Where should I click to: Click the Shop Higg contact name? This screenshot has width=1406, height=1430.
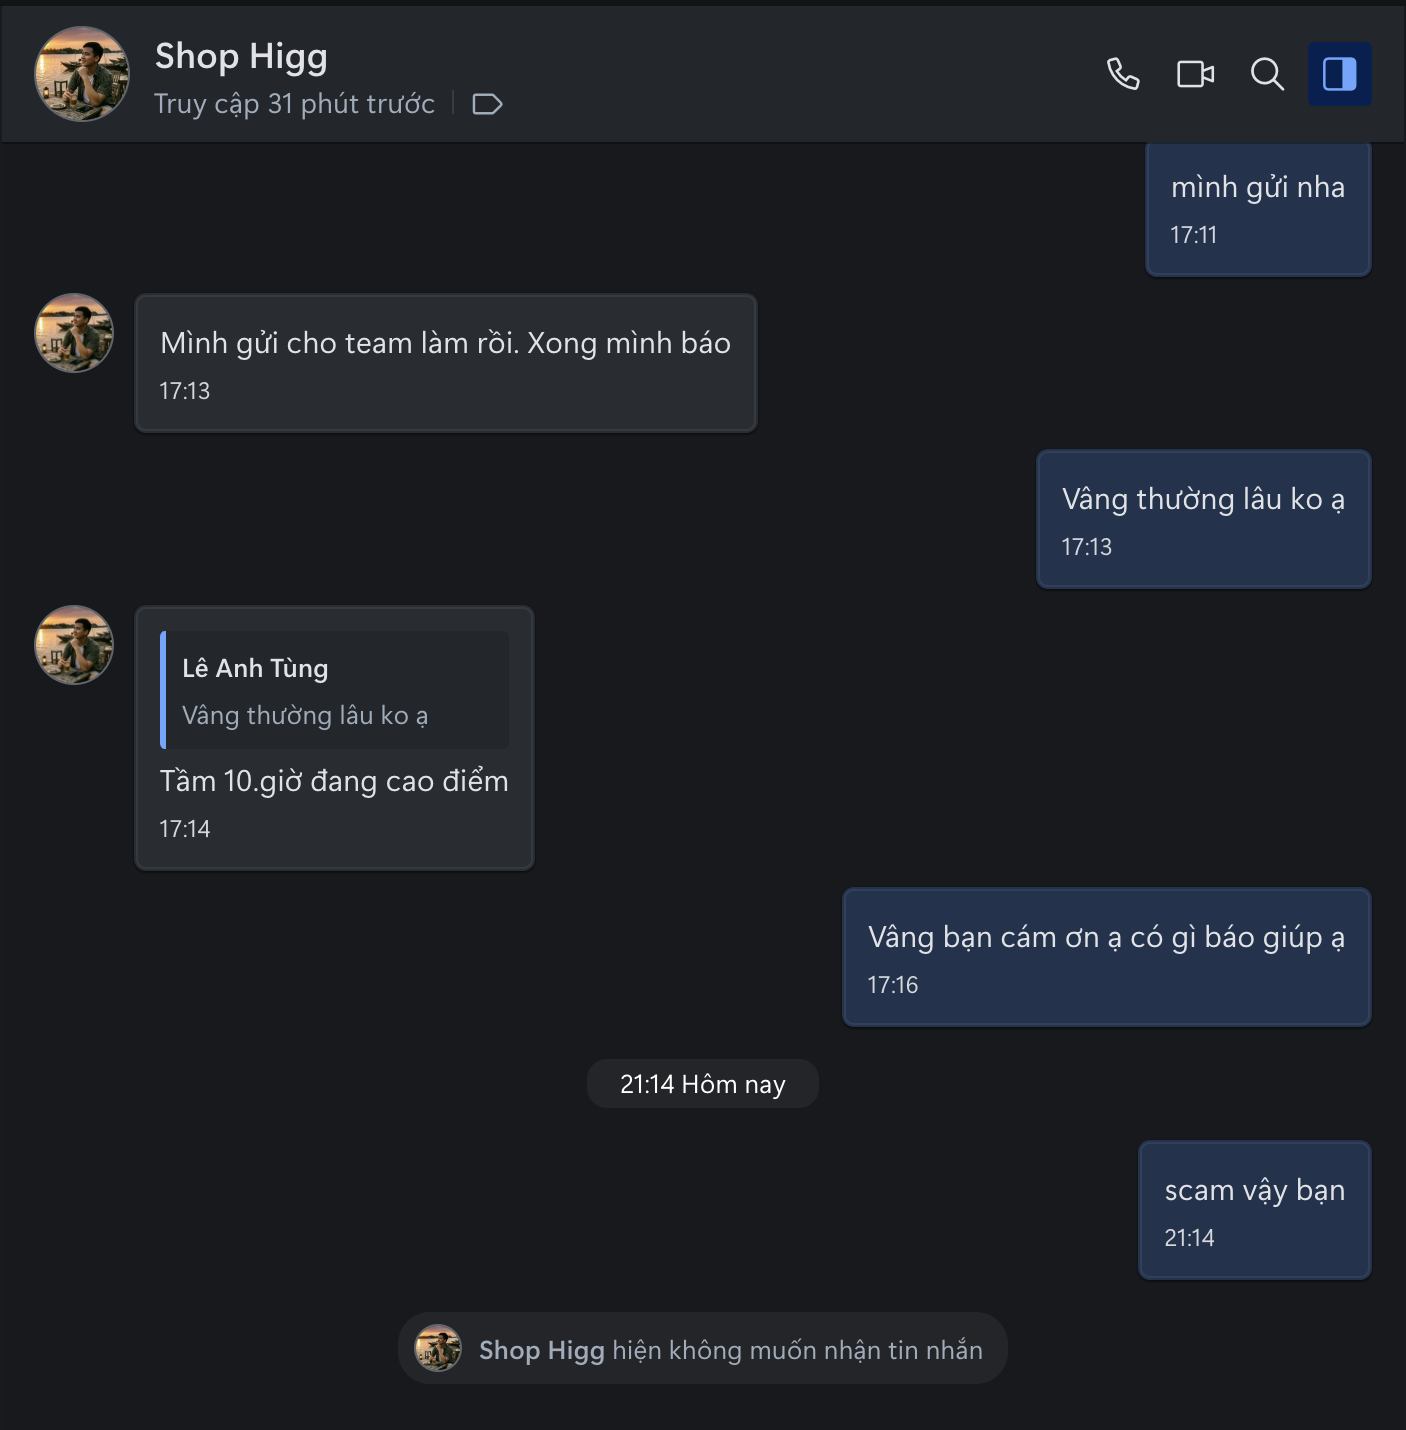point(241,56)
